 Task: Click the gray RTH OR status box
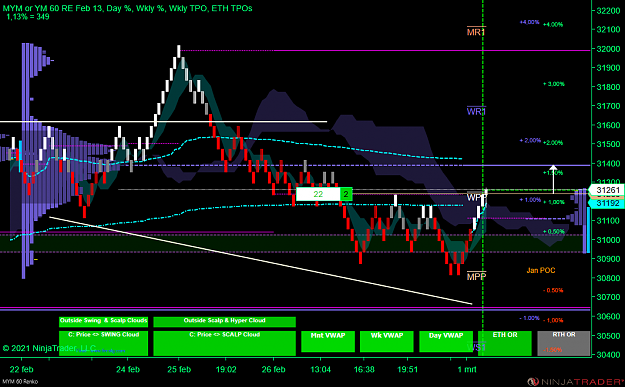(564, 343)
